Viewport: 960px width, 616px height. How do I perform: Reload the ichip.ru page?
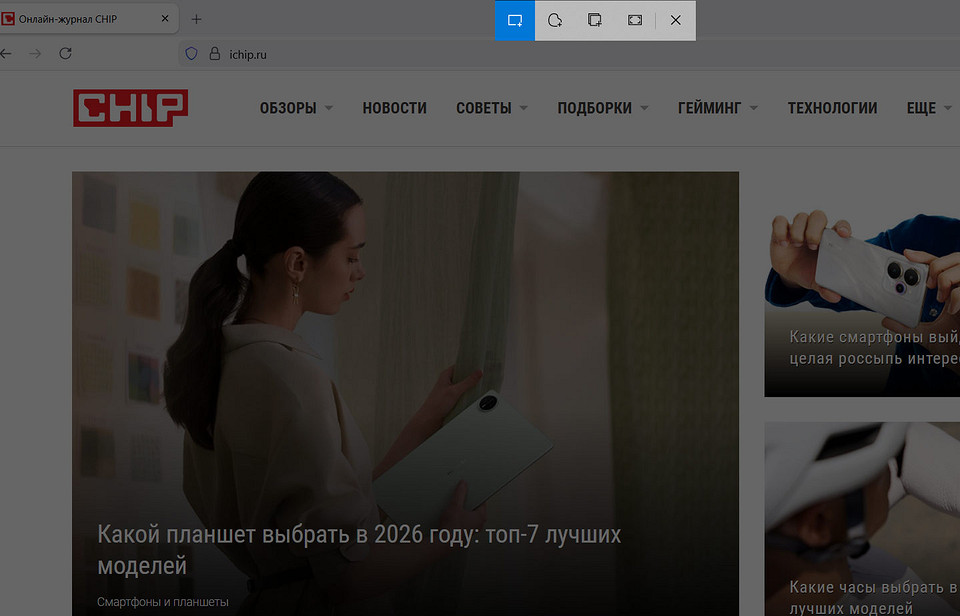(x=65, y=54)
